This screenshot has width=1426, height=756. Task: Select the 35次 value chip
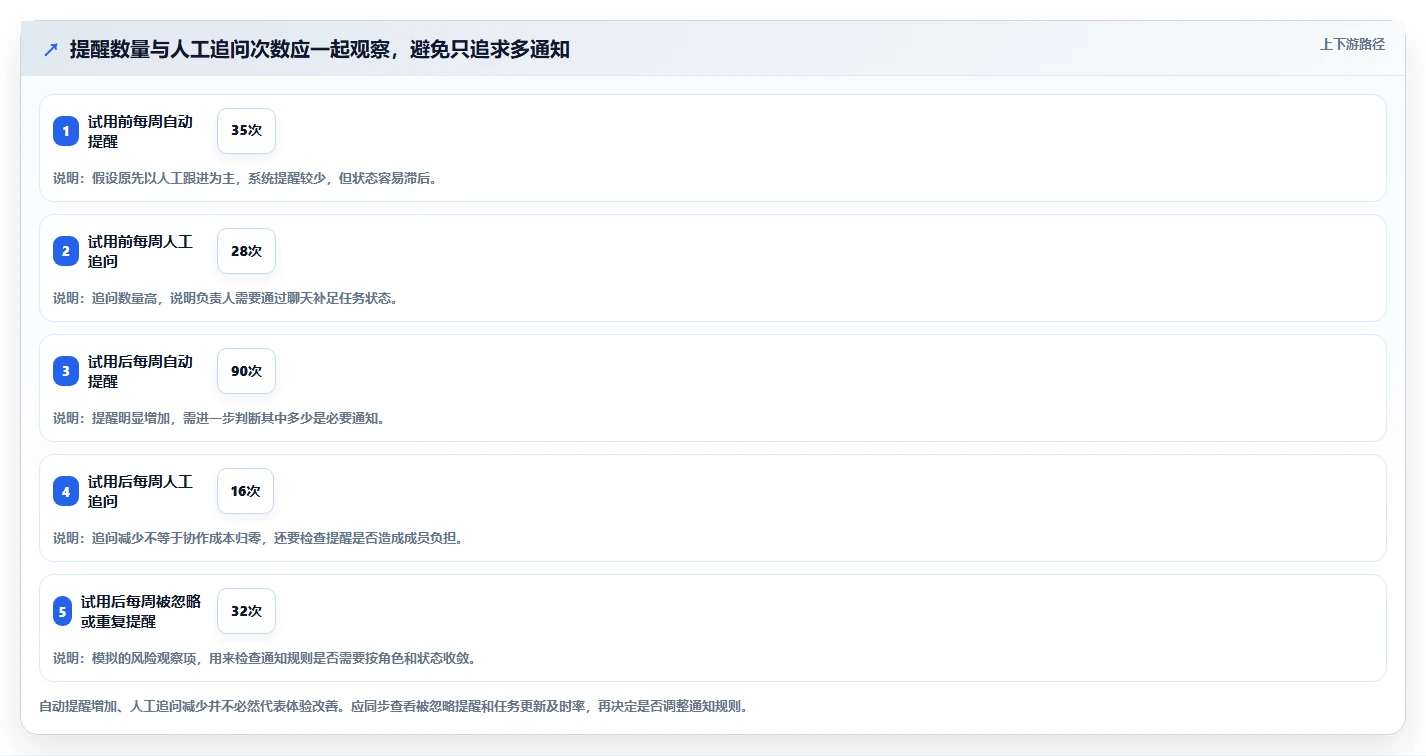[246, 131]
